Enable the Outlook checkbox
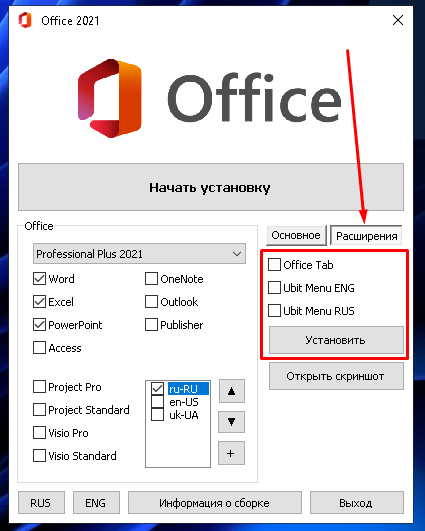The image size is (425, 531). 151,302
